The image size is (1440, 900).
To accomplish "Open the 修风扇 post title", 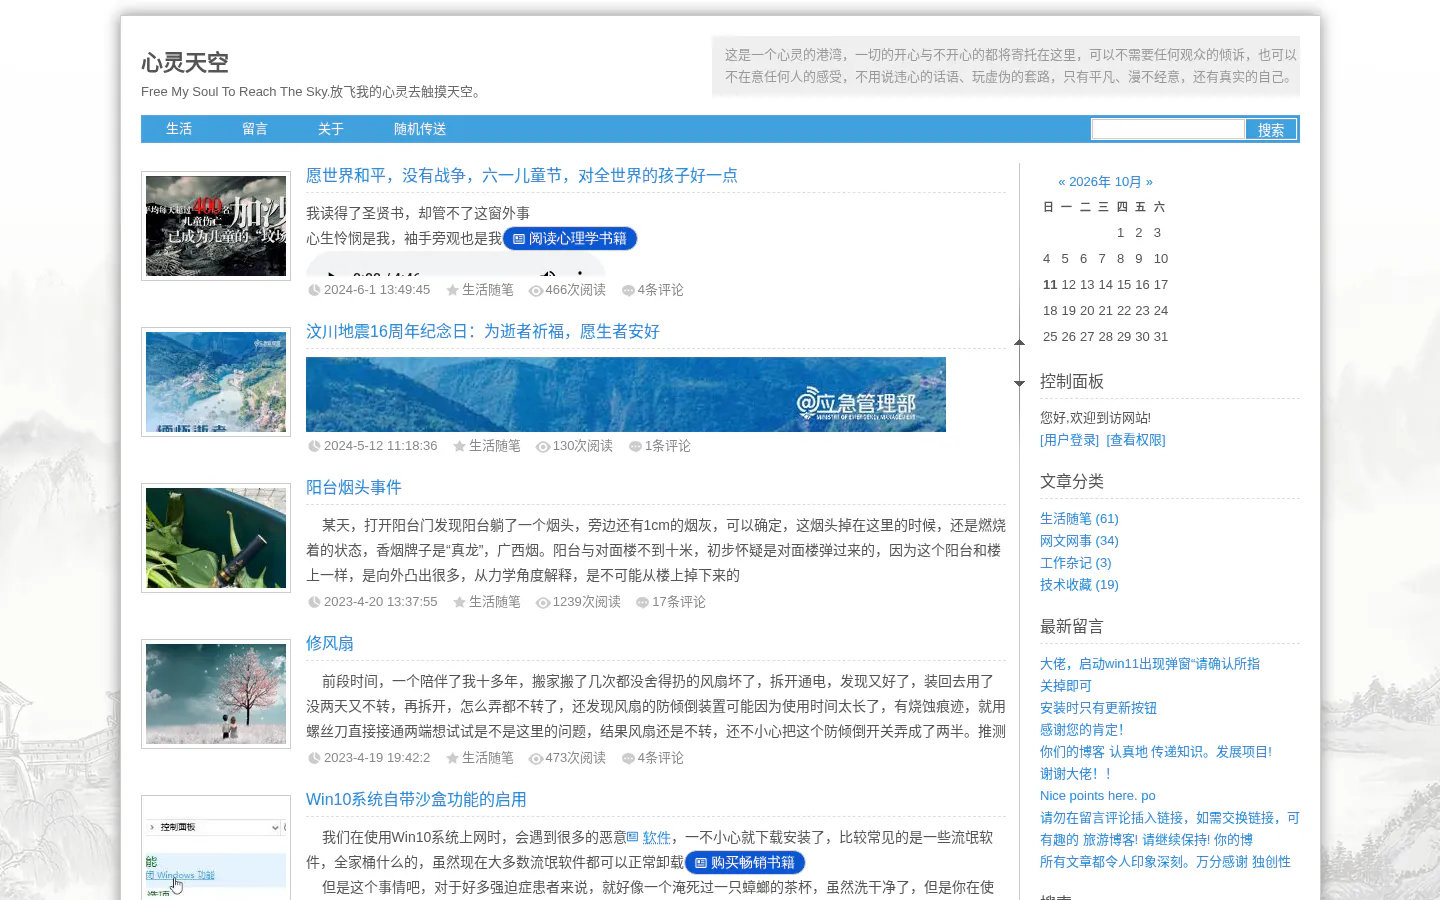I will point(330,644).
